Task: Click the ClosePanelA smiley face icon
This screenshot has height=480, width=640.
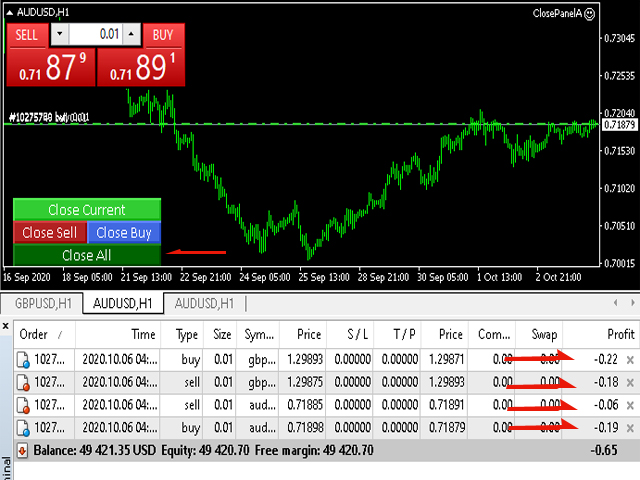Action: point(589,14)
